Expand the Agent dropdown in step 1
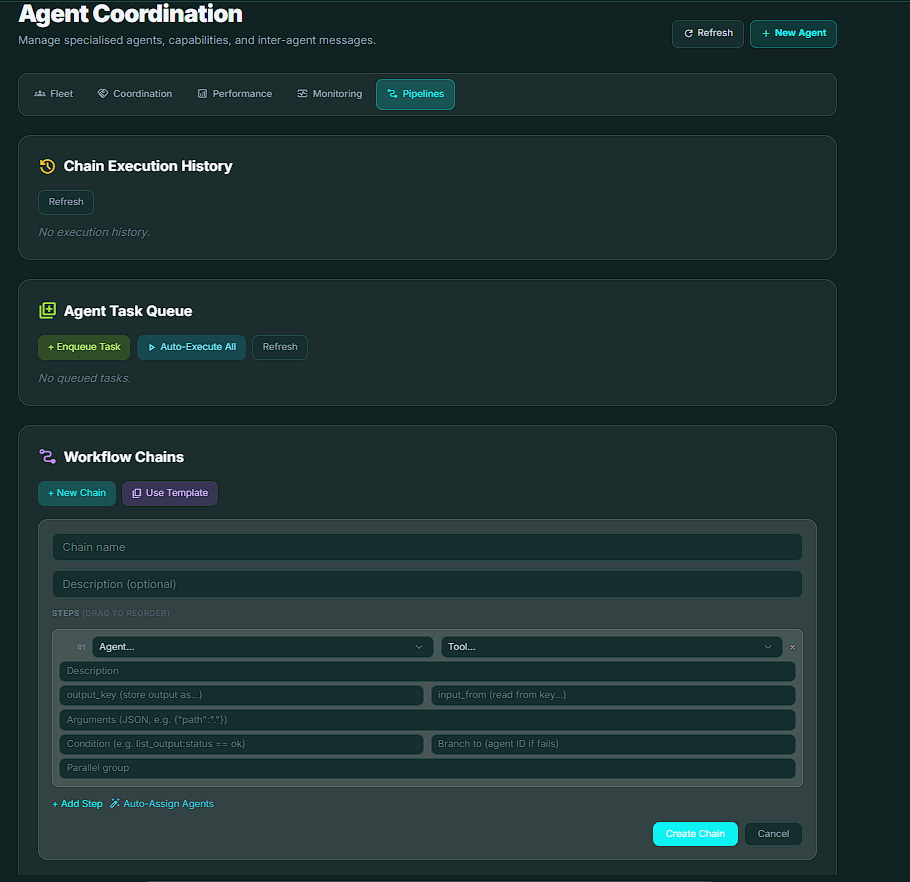 [262, 647]
